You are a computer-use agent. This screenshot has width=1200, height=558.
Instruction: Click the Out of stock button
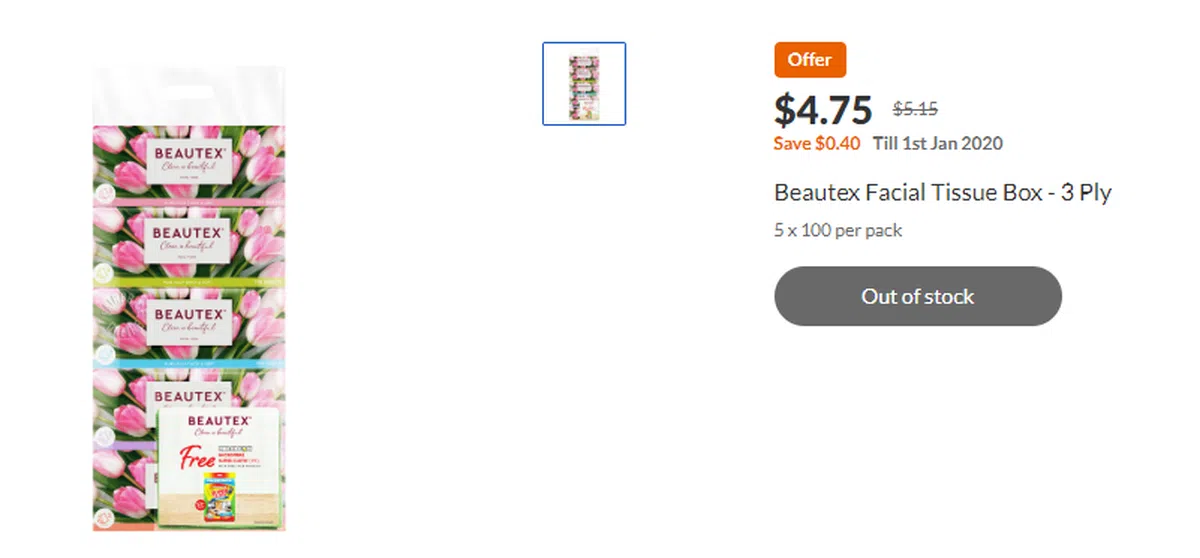click(917, 296)
